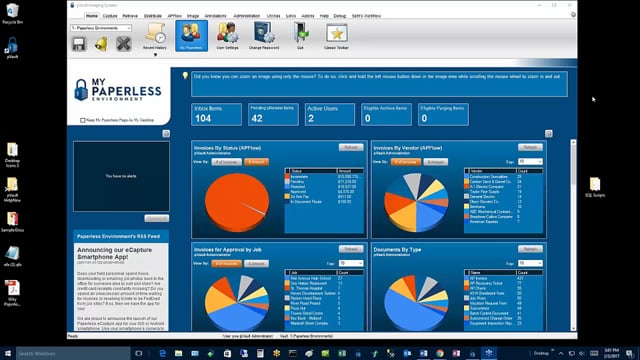Open the Retrieve ribbon tab
This screenshot has width=640, height=360.
coord(130,16)
